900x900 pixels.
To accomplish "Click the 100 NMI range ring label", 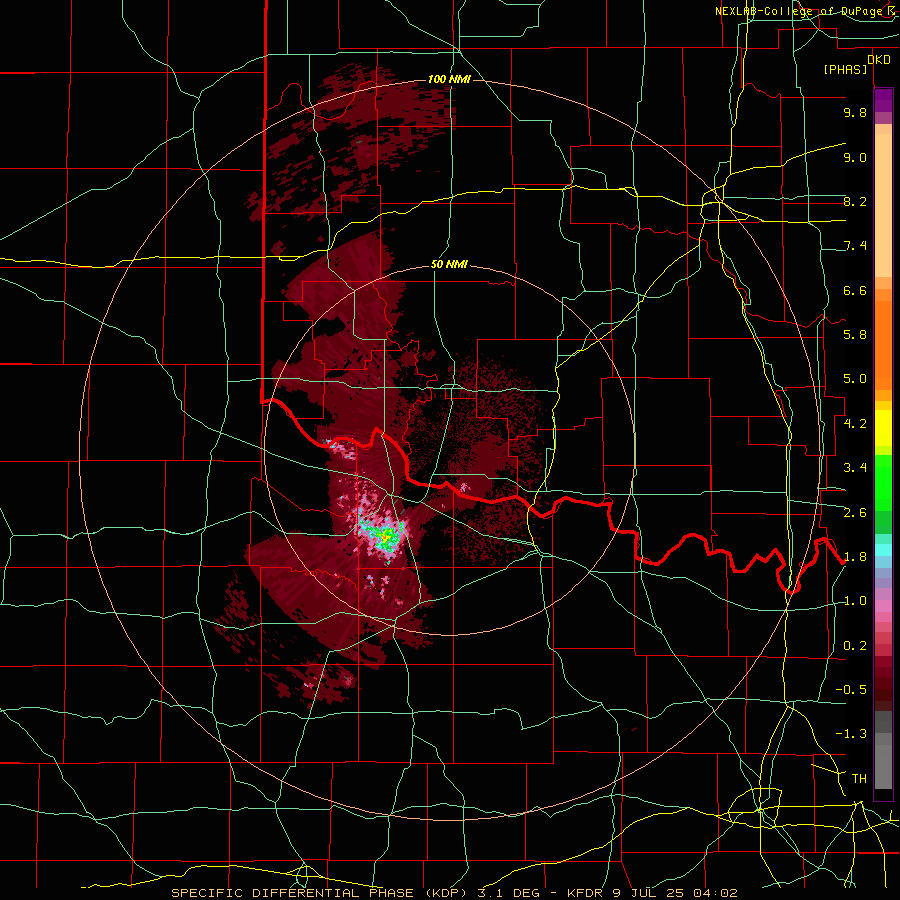I will 449,79.
